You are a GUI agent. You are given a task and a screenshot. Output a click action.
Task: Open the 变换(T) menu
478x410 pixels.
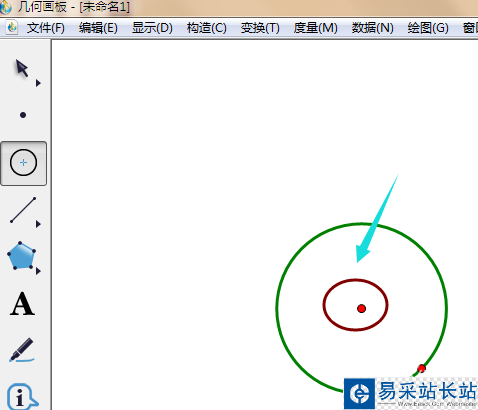[x=260, y=28]
